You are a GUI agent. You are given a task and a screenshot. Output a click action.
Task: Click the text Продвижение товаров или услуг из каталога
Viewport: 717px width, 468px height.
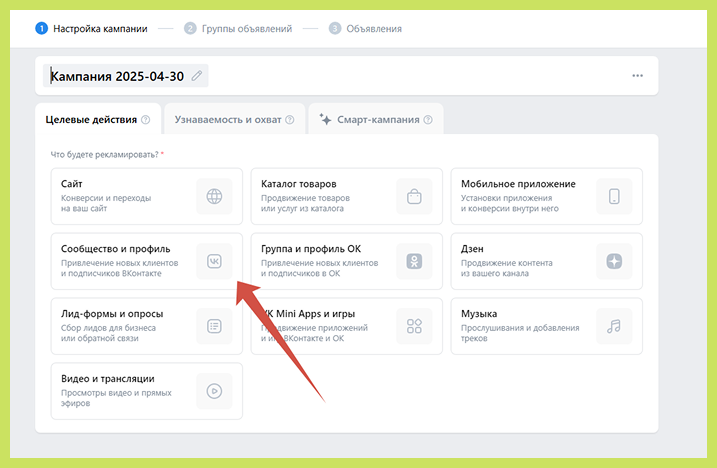305,203
